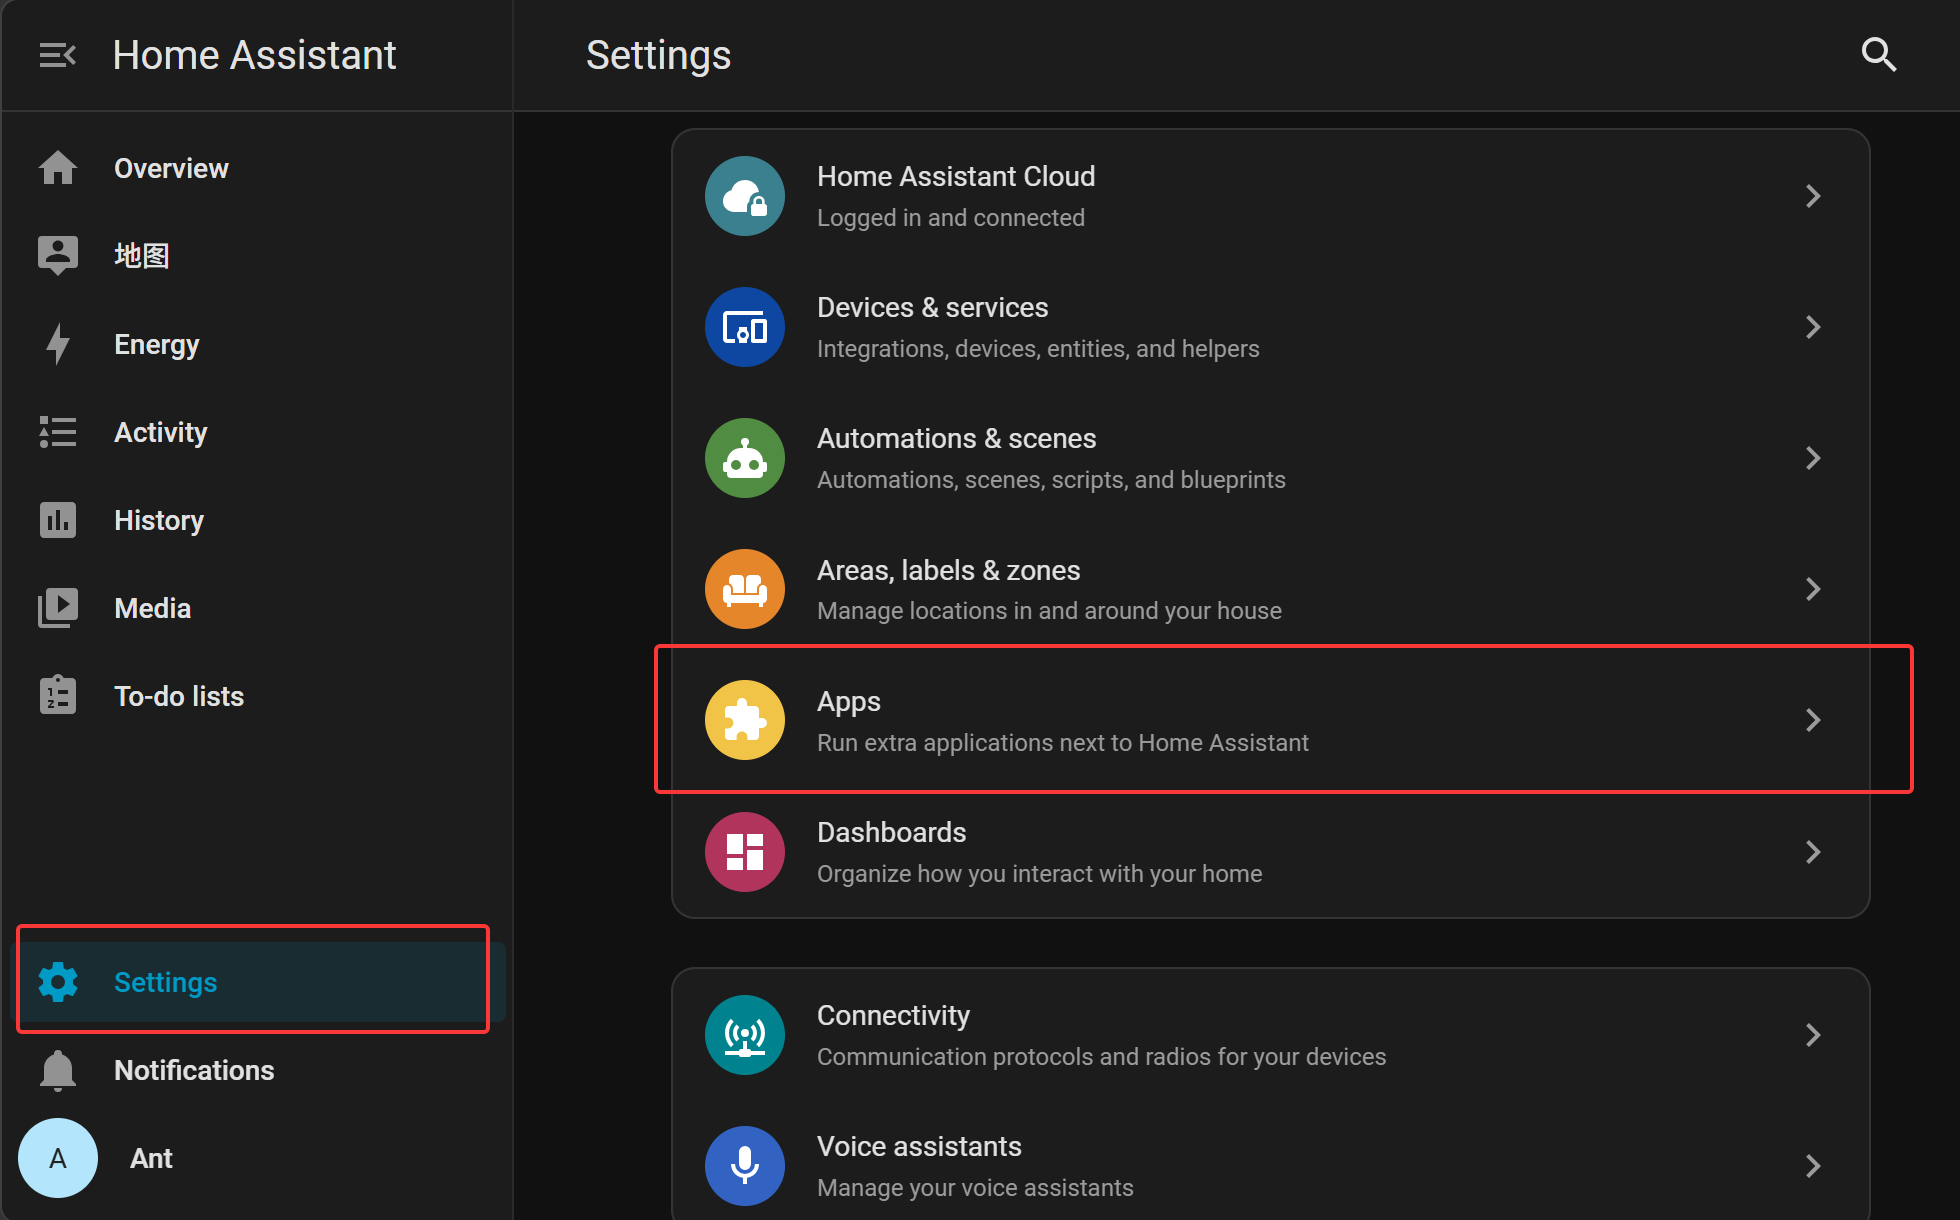Expand the Automations & scenes chevron

click(x=1813, y=458)
